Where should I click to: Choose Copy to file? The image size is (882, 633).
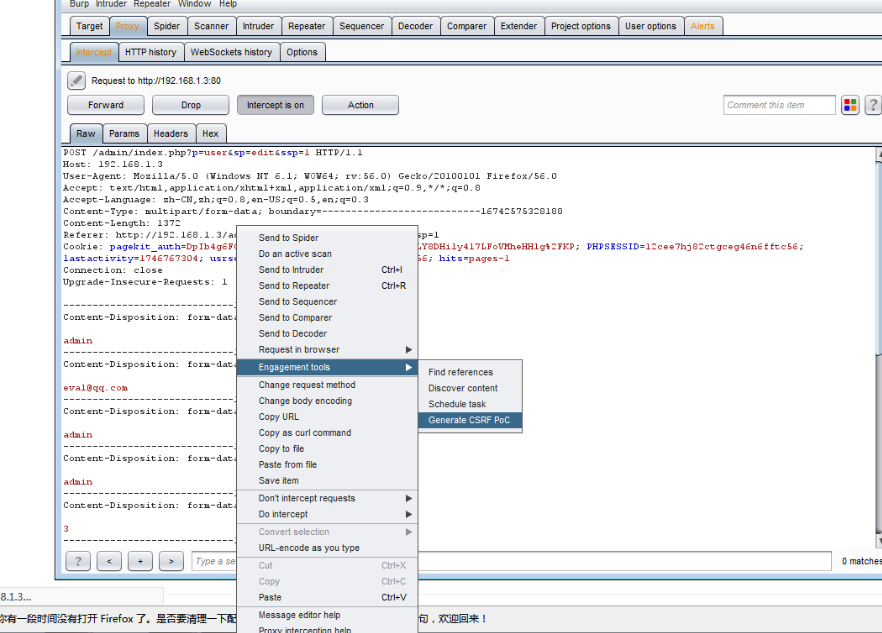tap(327, 448)
